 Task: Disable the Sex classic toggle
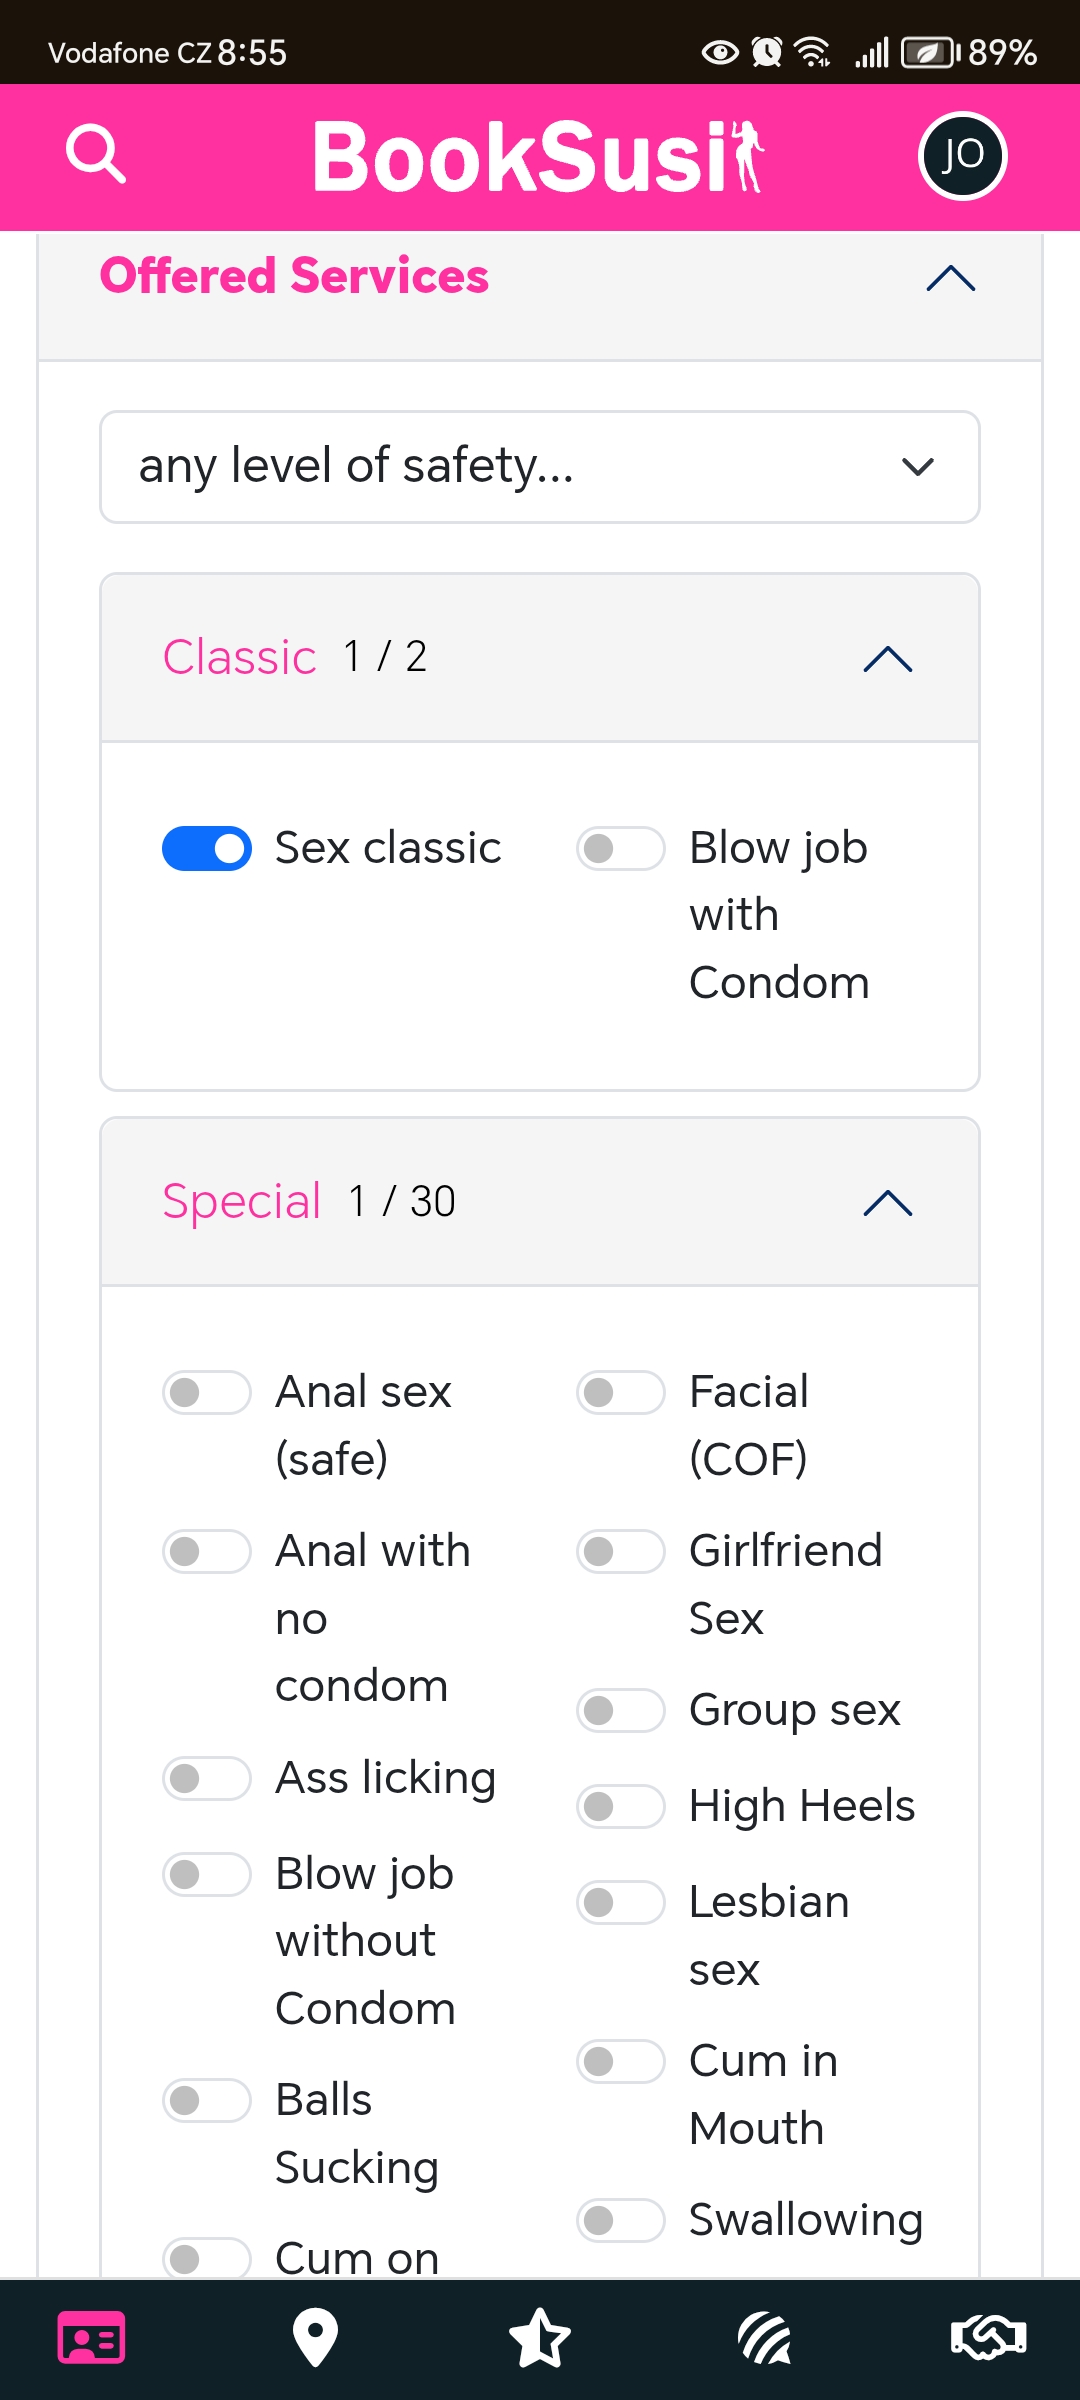click(x=207, y=849)
